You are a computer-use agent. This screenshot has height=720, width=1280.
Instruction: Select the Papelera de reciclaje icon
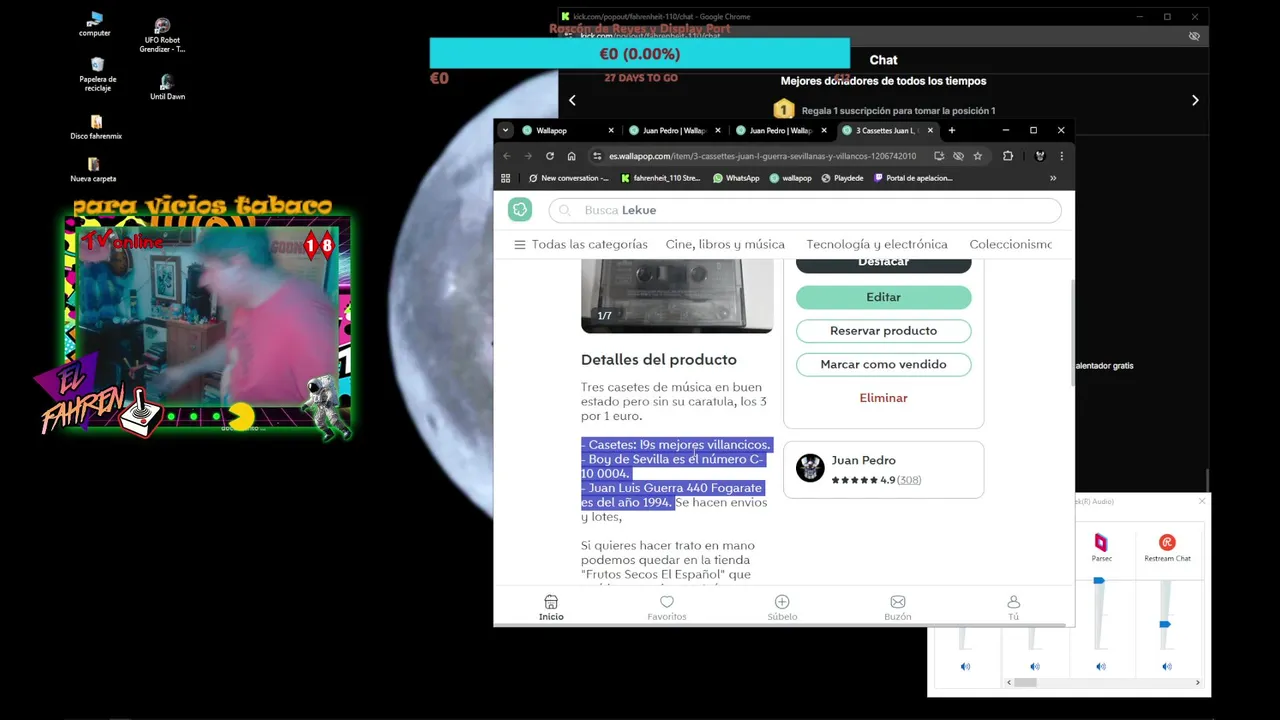pos(97,74)
